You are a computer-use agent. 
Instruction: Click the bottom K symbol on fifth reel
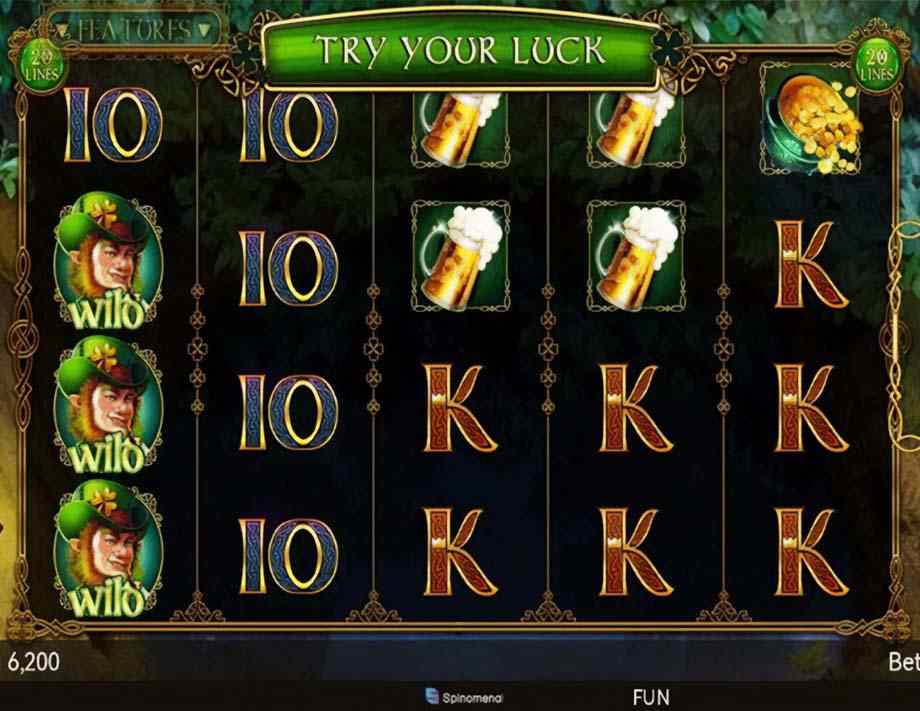click(x=811, y=552)
